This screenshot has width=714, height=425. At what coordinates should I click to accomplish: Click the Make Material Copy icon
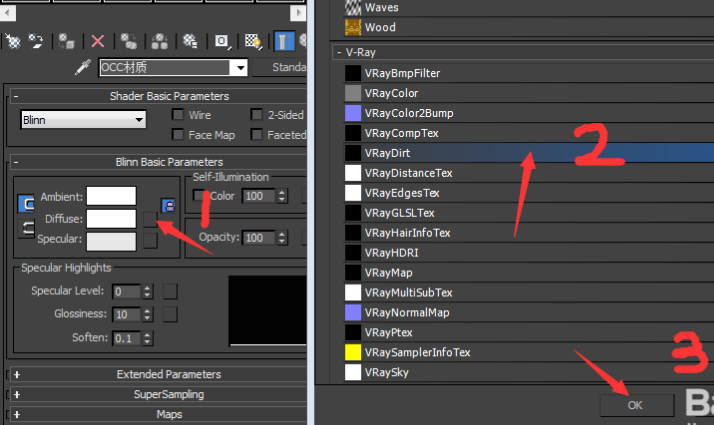[x=128, y=41]
